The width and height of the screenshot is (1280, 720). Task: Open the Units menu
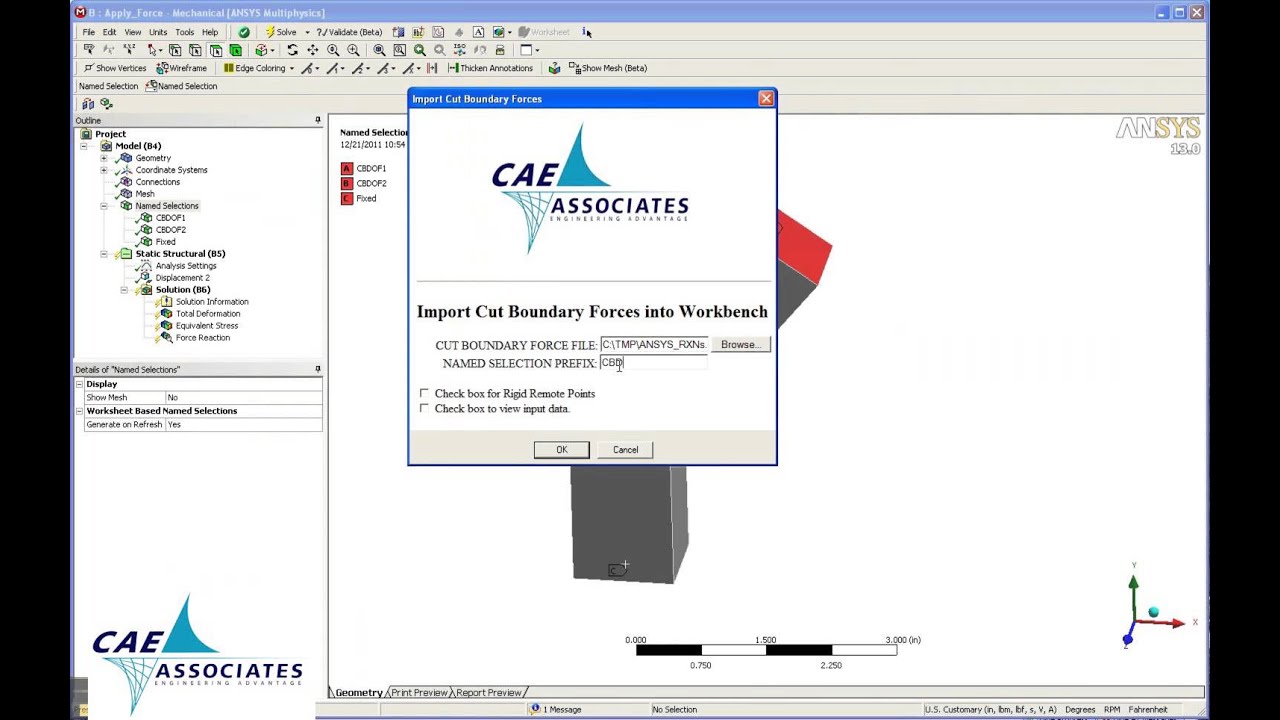click(x=158, y=32)
